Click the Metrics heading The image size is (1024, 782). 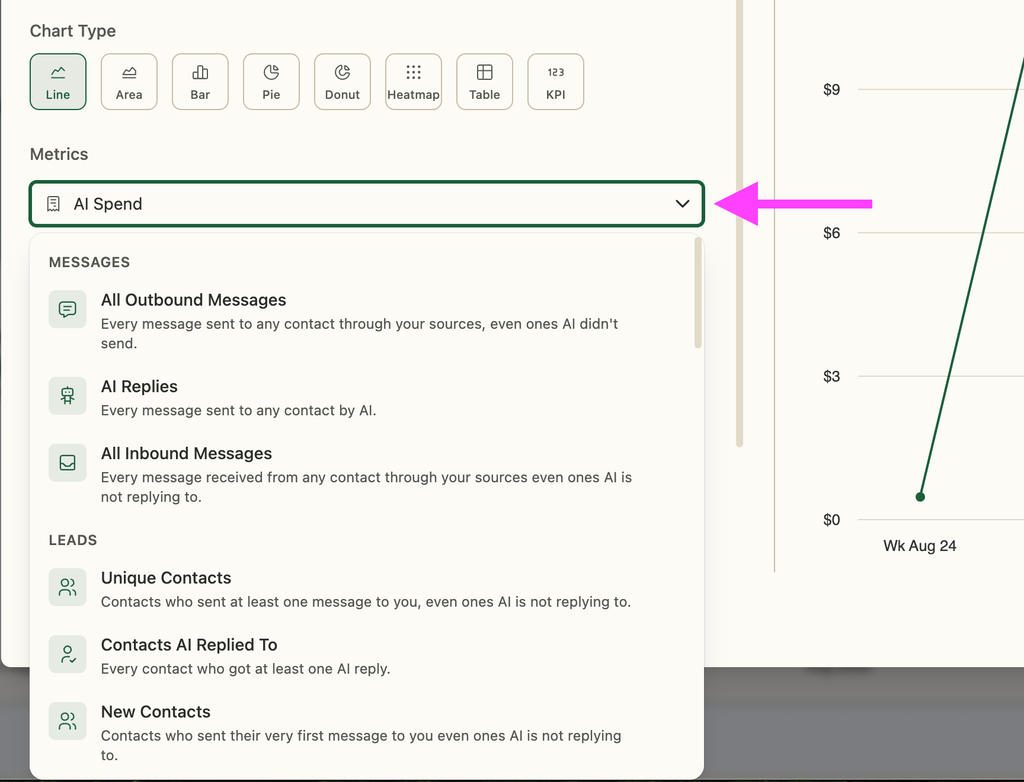(x=59, y=154)
